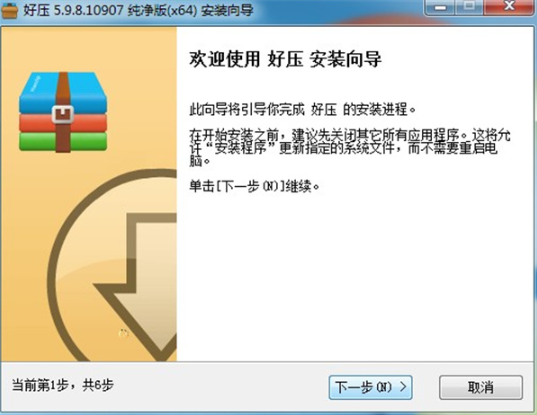Continue with the 下一步(N) button
The height and width of the screenshot is (415, 537).
370,387
